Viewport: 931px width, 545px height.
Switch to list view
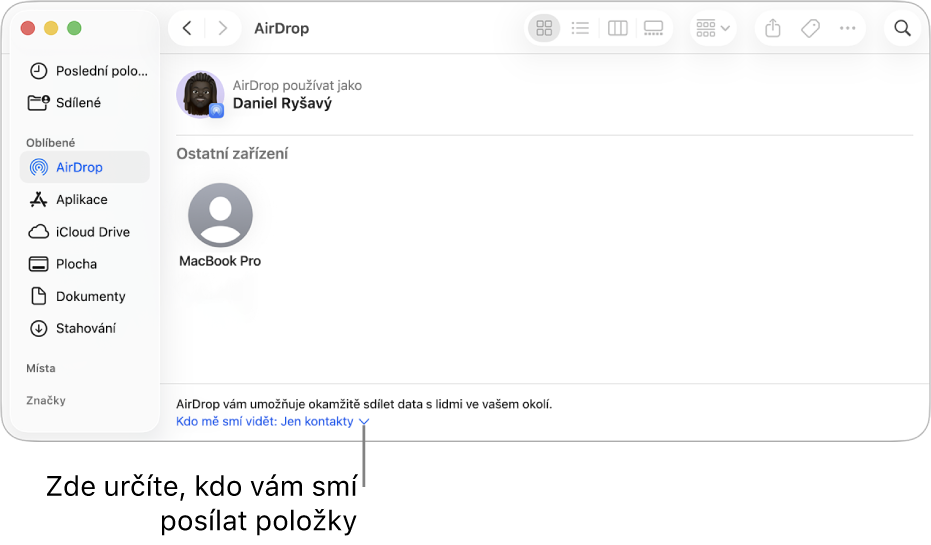[x=580, y=28]
